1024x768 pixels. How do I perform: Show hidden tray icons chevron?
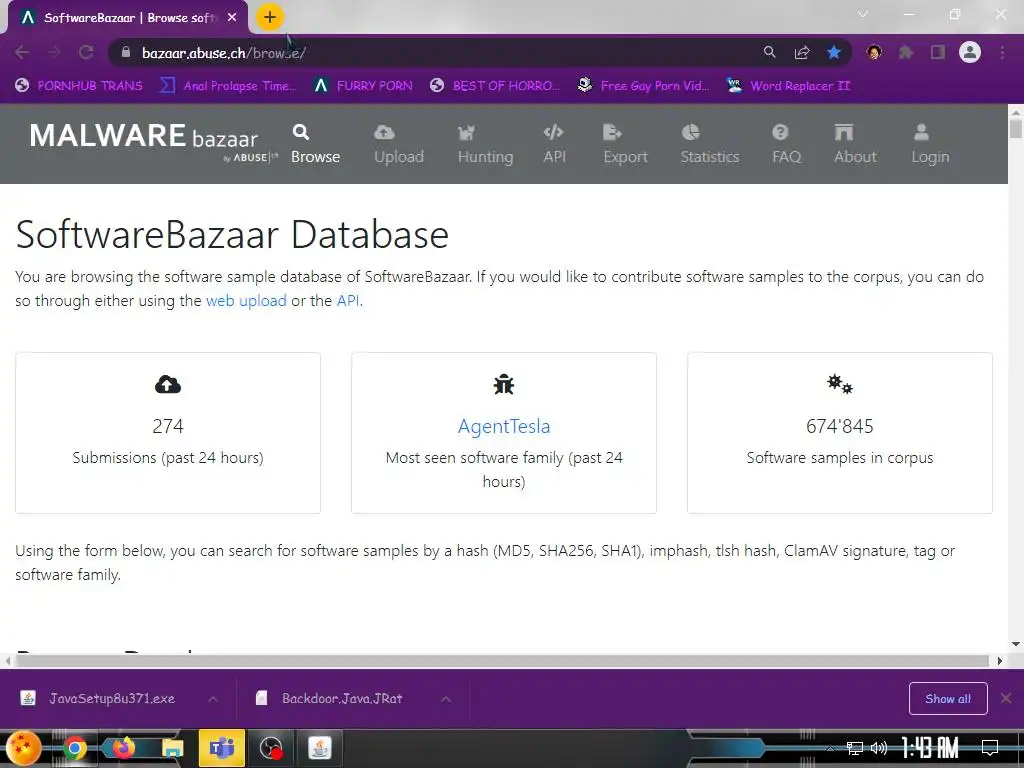point(829,748)
